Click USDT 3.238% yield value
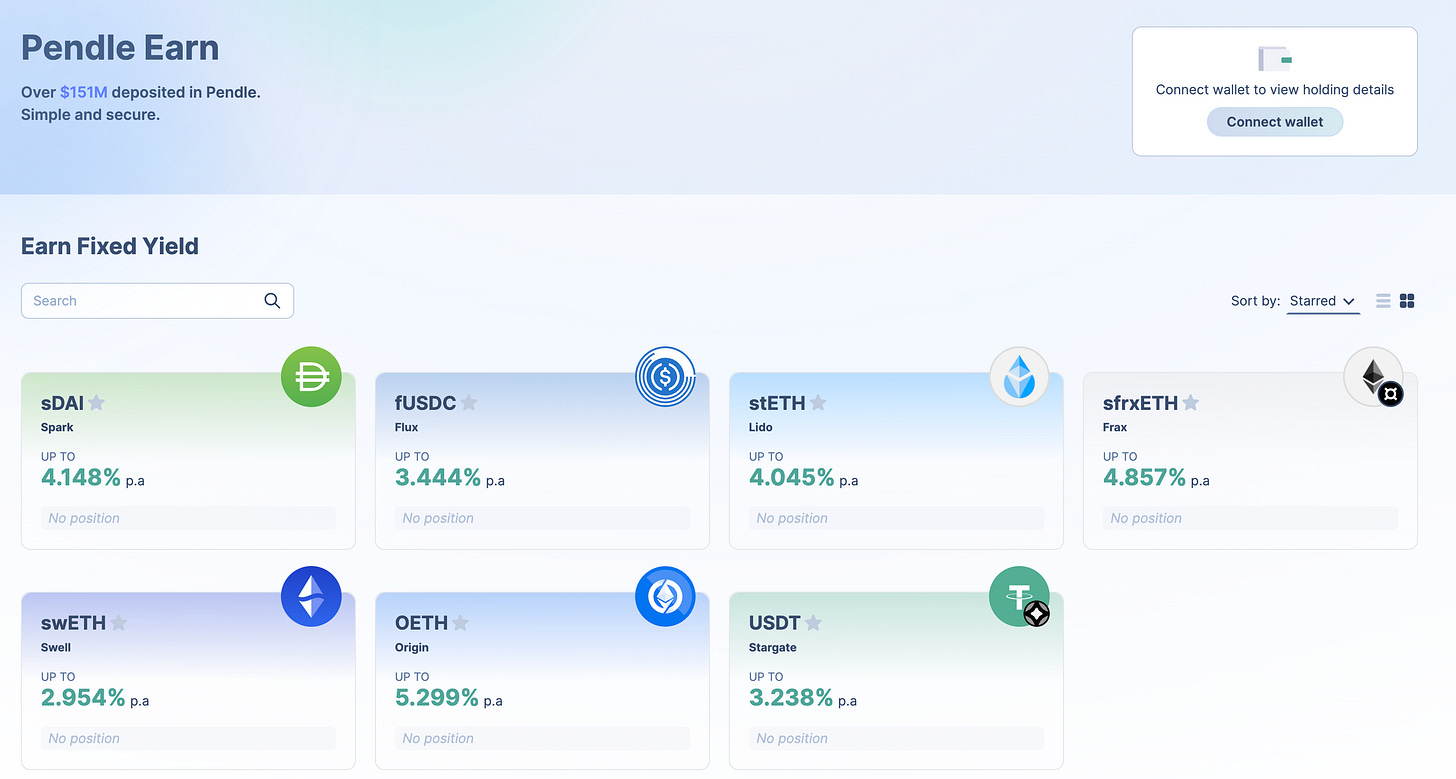 pyautogui.click(x=791, y=698)
